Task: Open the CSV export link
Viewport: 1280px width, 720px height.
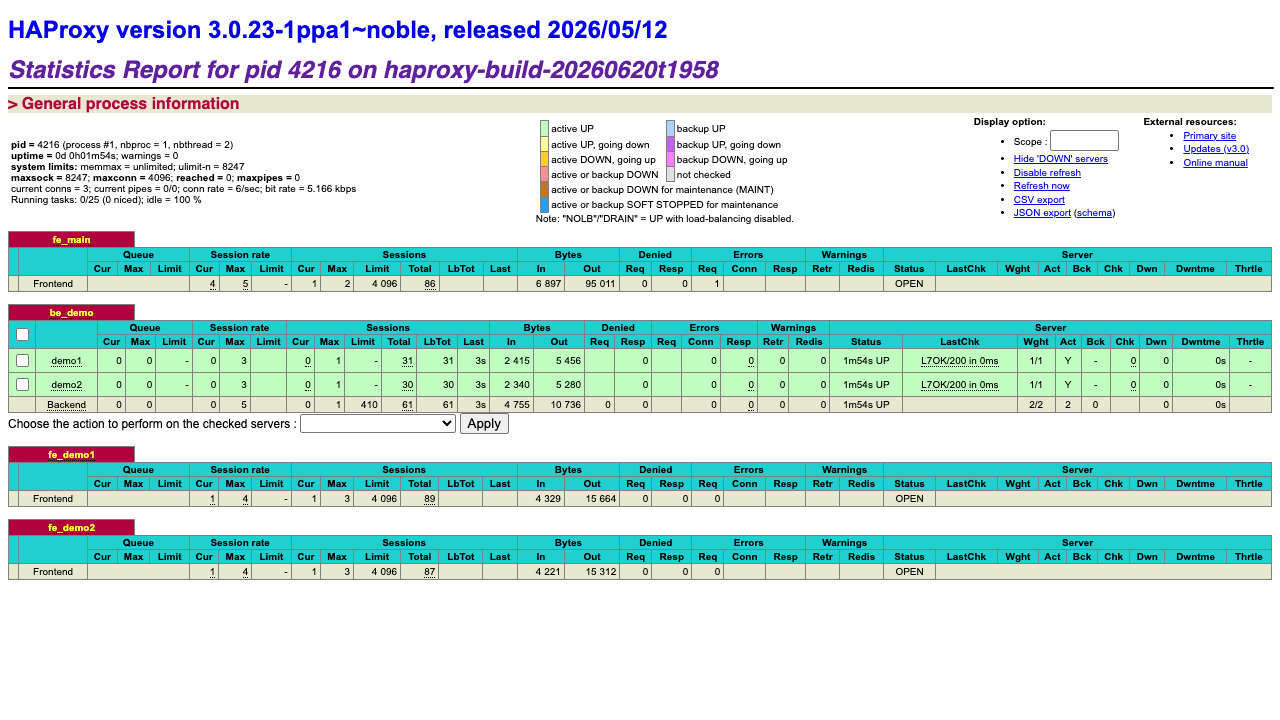Action: click(x=1039, y=200)
